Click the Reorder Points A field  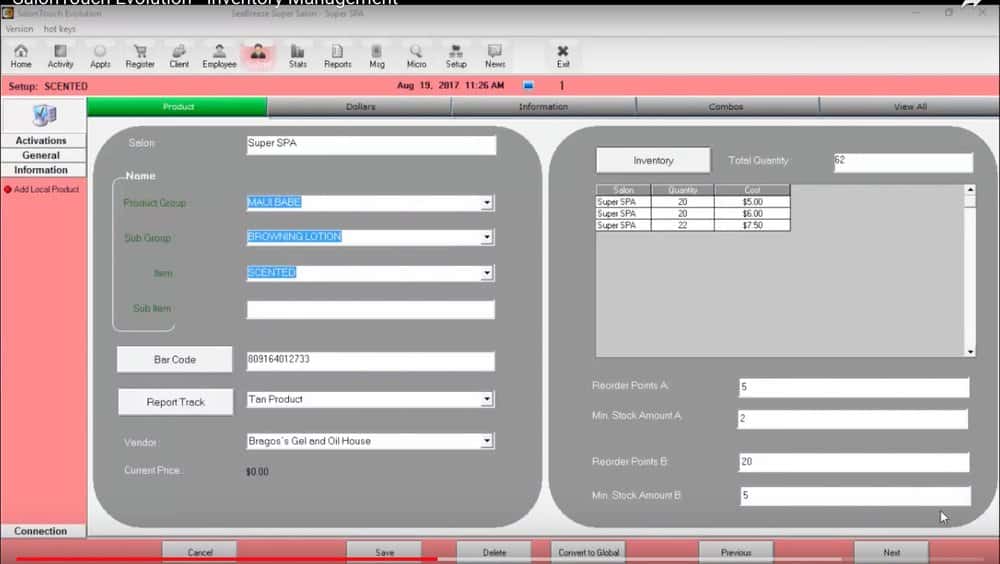point(854,387)
